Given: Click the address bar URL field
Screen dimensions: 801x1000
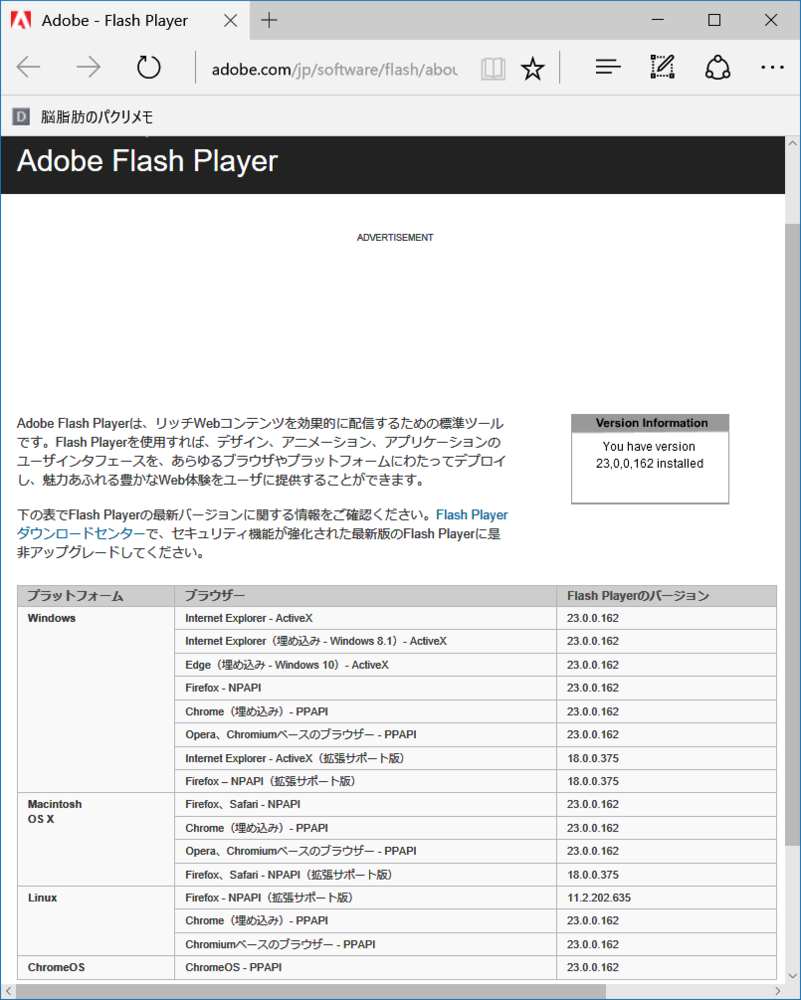Looking at the screenshot, I should point(334,69).
